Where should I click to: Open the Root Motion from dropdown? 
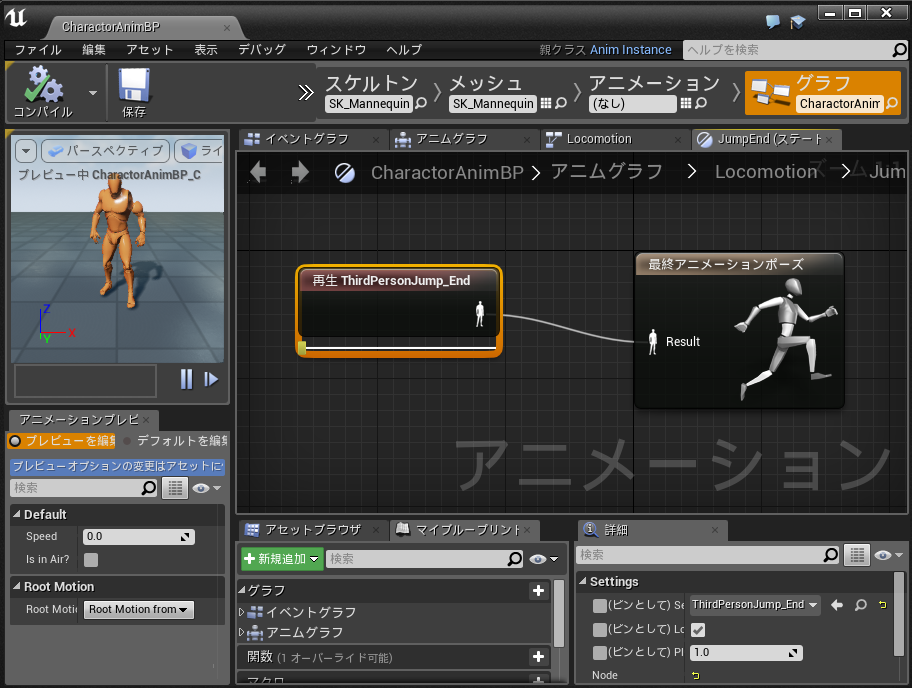[x=138, y=609]
